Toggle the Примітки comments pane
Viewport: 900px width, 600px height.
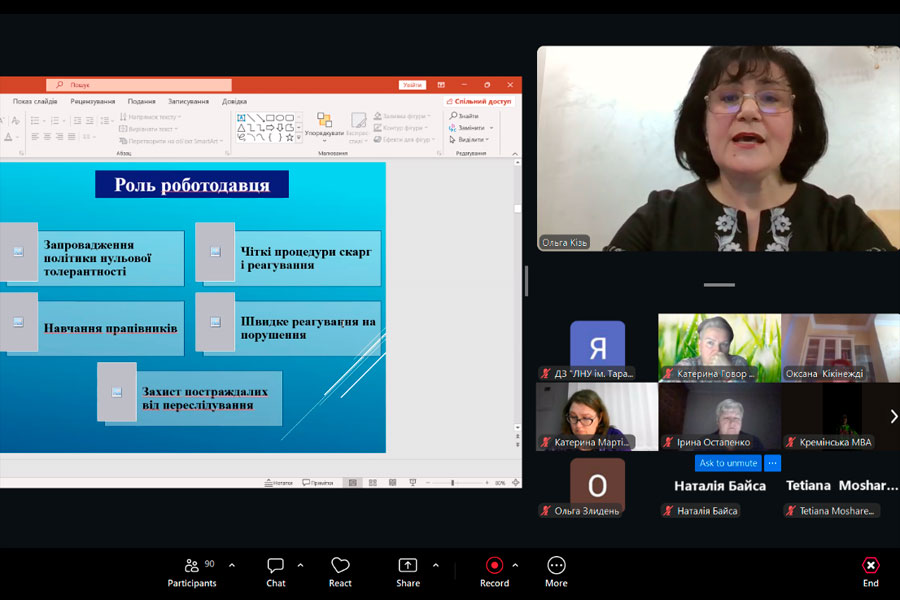pyautogui.click(x=318, y=483)
